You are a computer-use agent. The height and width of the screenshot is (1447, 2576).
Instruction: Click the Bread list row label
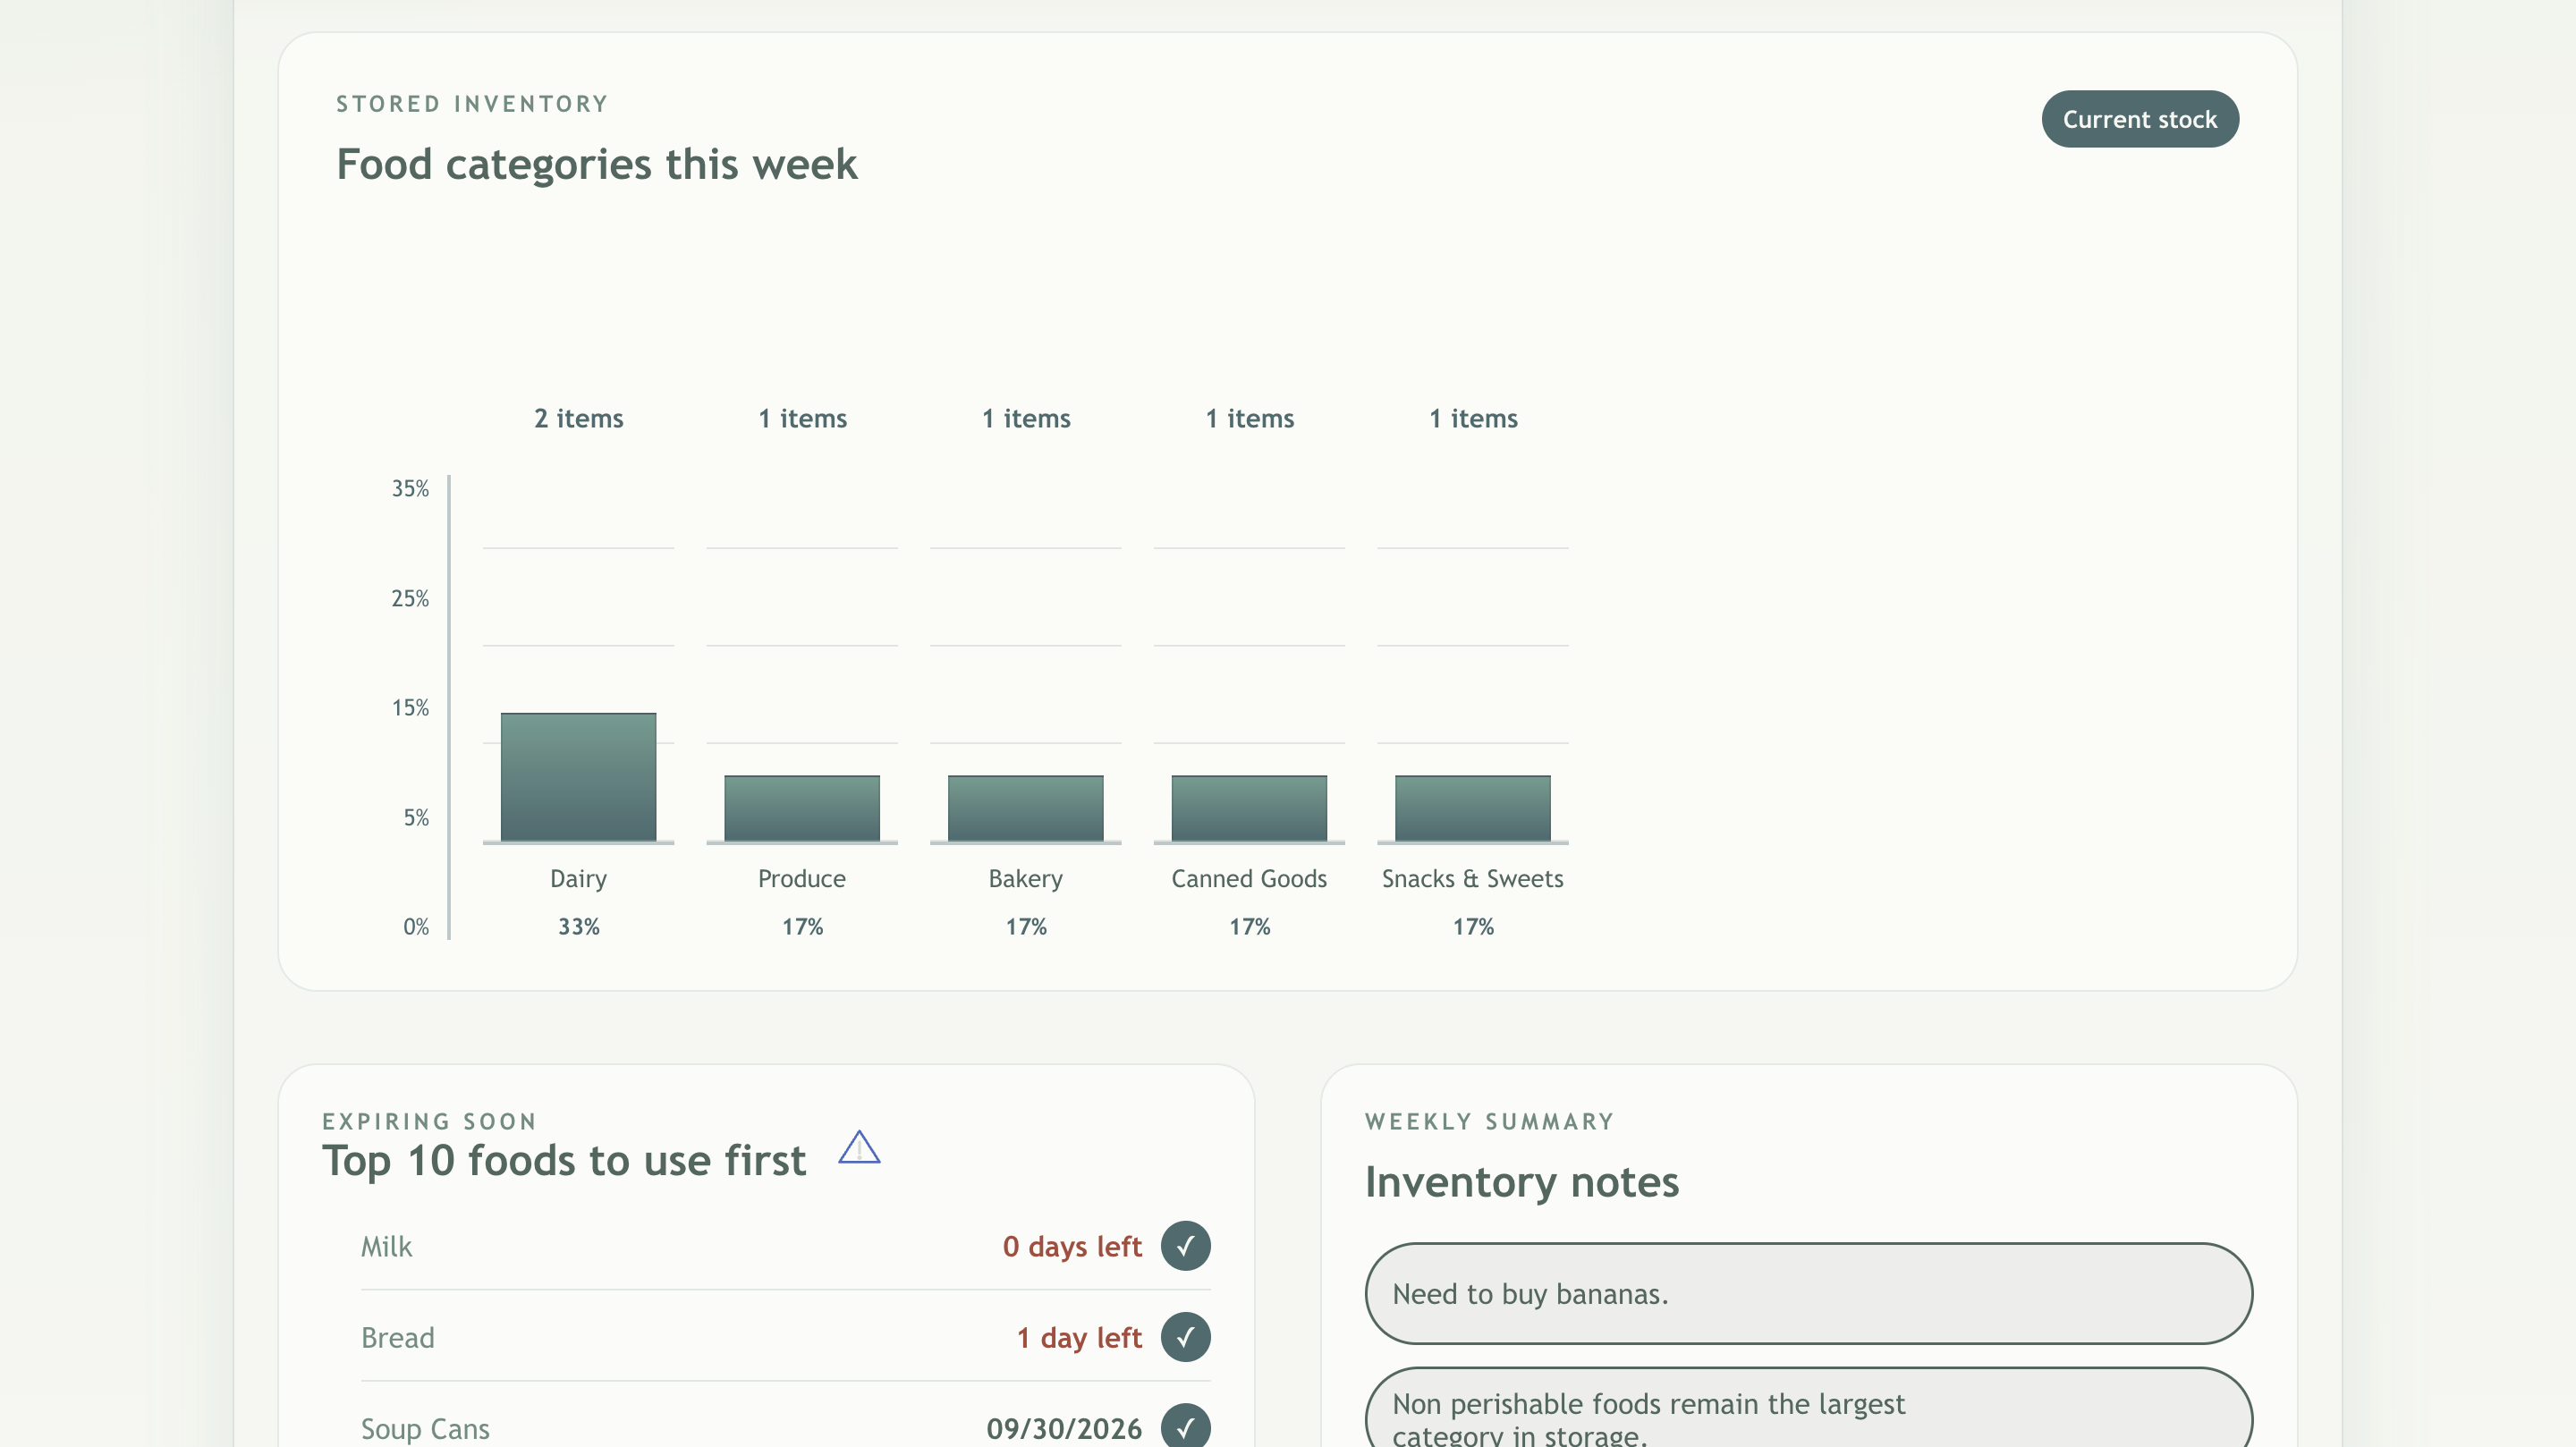pos(397,1338)
